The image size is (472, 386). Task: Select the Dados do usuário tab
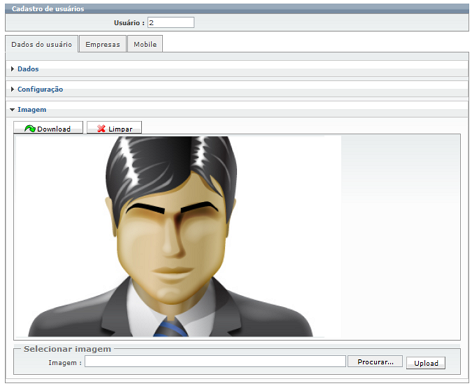click(x=42, y=44)
